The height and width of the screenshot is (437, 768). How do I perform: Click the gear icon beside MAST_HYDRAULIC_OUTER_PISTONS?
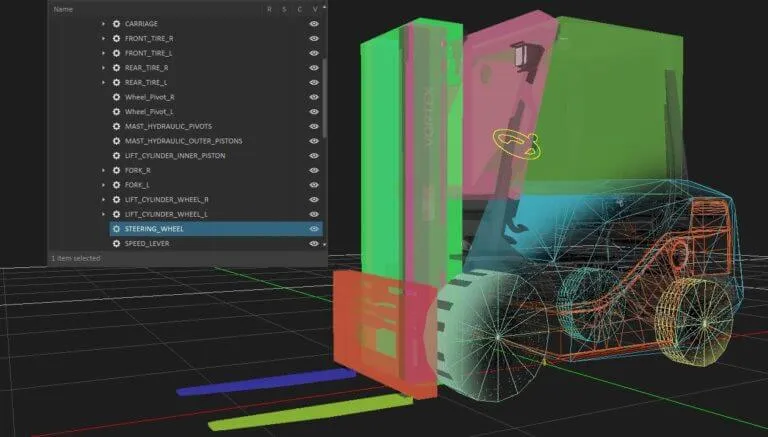tap(116, 141)
